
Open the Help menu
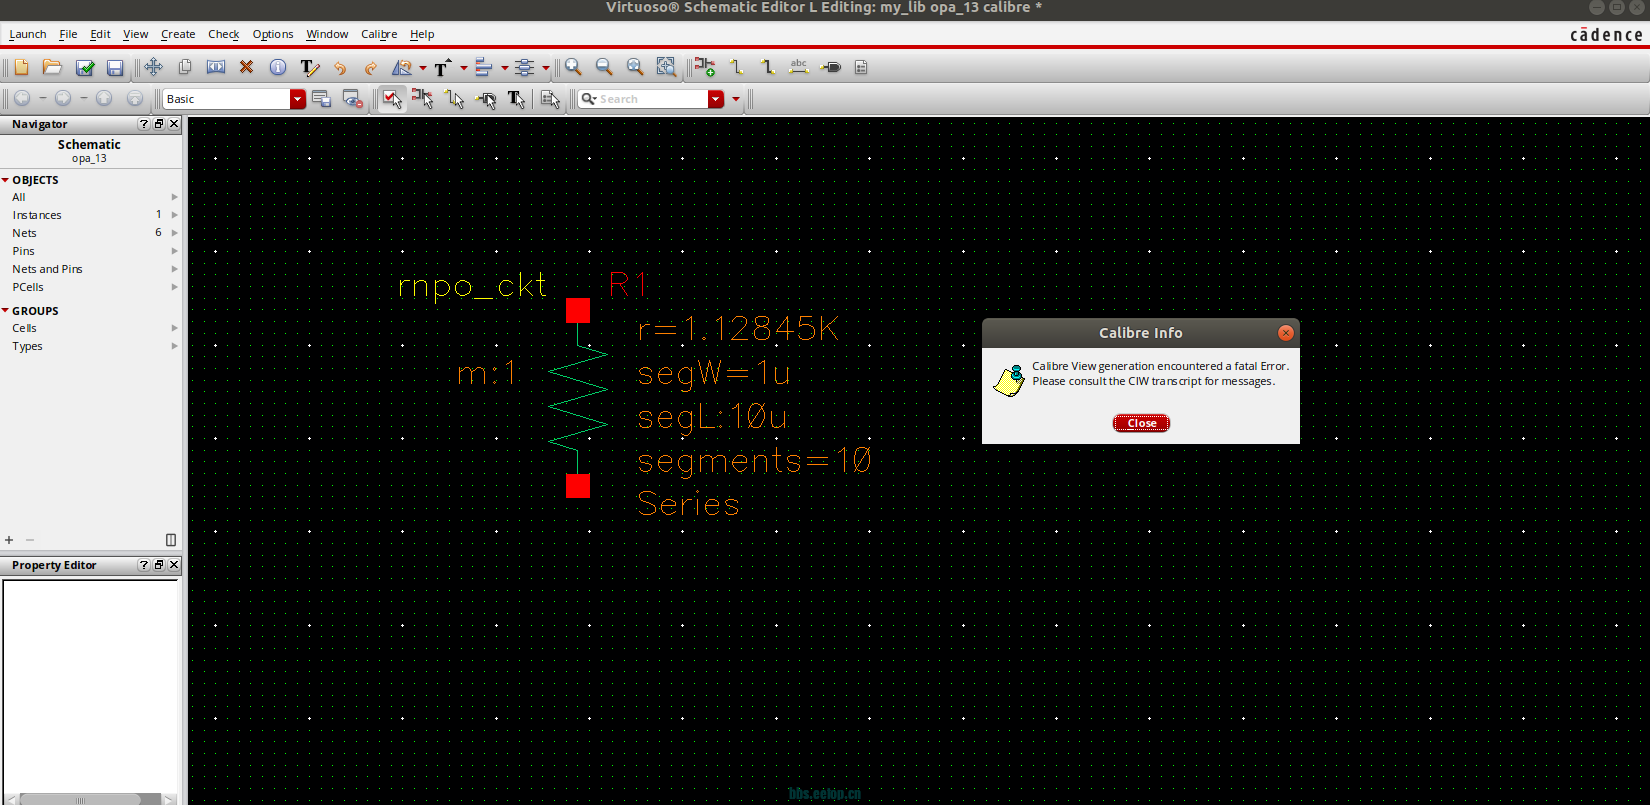point(422,34)
